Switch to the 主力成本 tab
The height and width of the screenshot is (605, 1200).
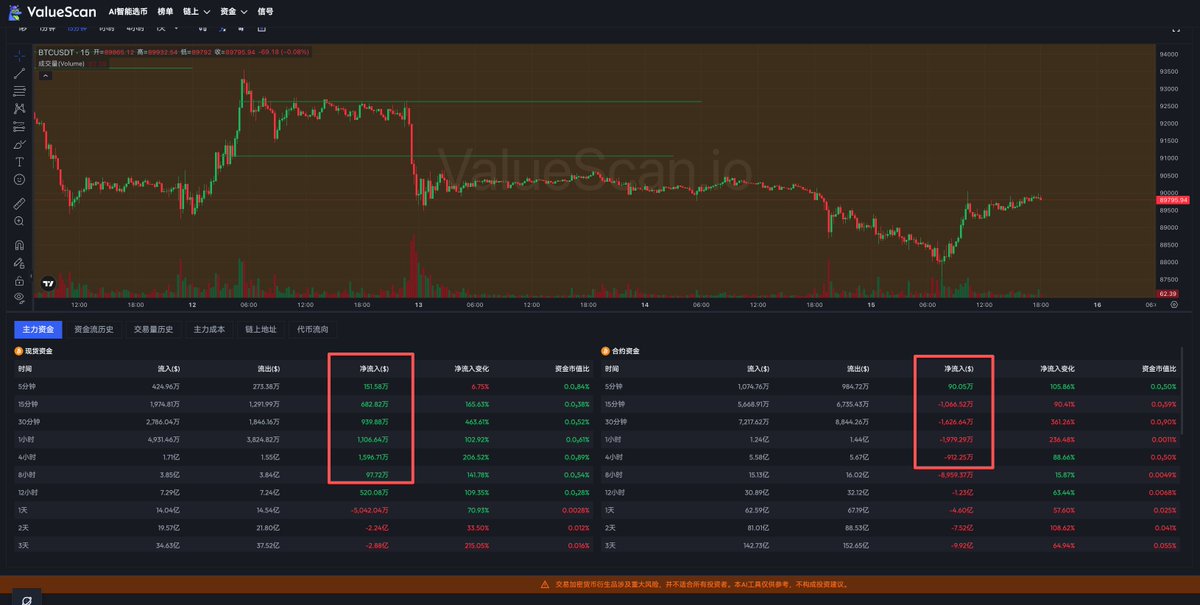pos(210,329)
